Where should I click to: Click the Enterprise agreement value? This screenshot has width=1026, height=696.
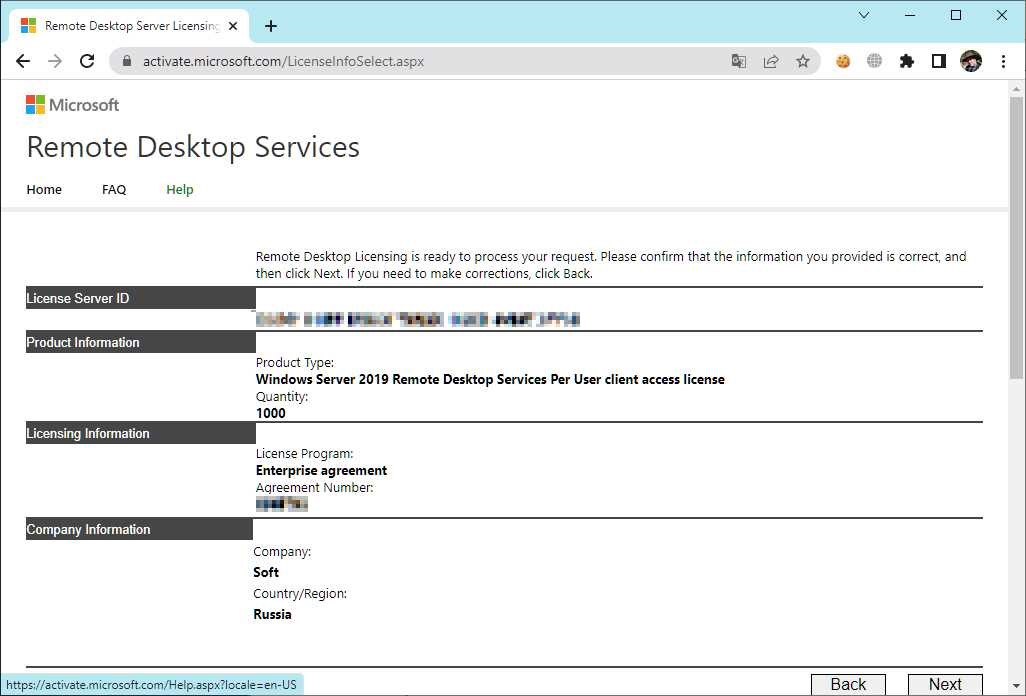pos(321,470)
